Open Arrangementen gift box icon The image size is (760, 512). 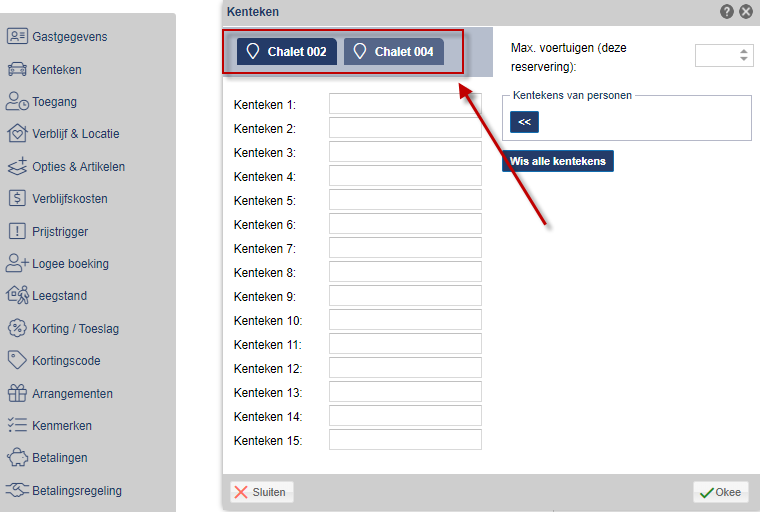click(17, 393)
